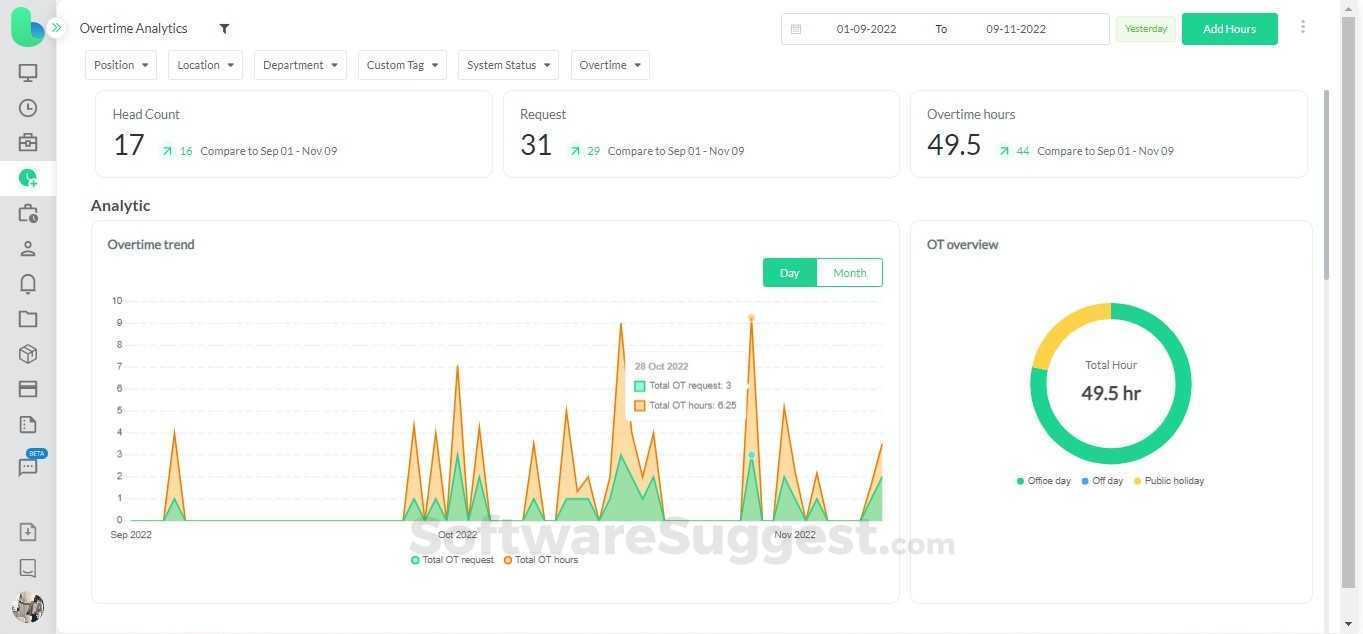This screenshot has height=634, width=1363.
Task: Select the package icon in the sidebar
Action: (x=27, y=353)
